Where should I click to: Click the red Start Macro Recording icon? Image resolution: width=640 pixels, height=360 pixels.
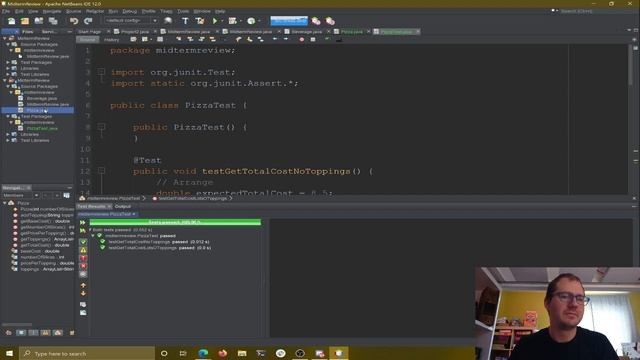click(302, 40)
